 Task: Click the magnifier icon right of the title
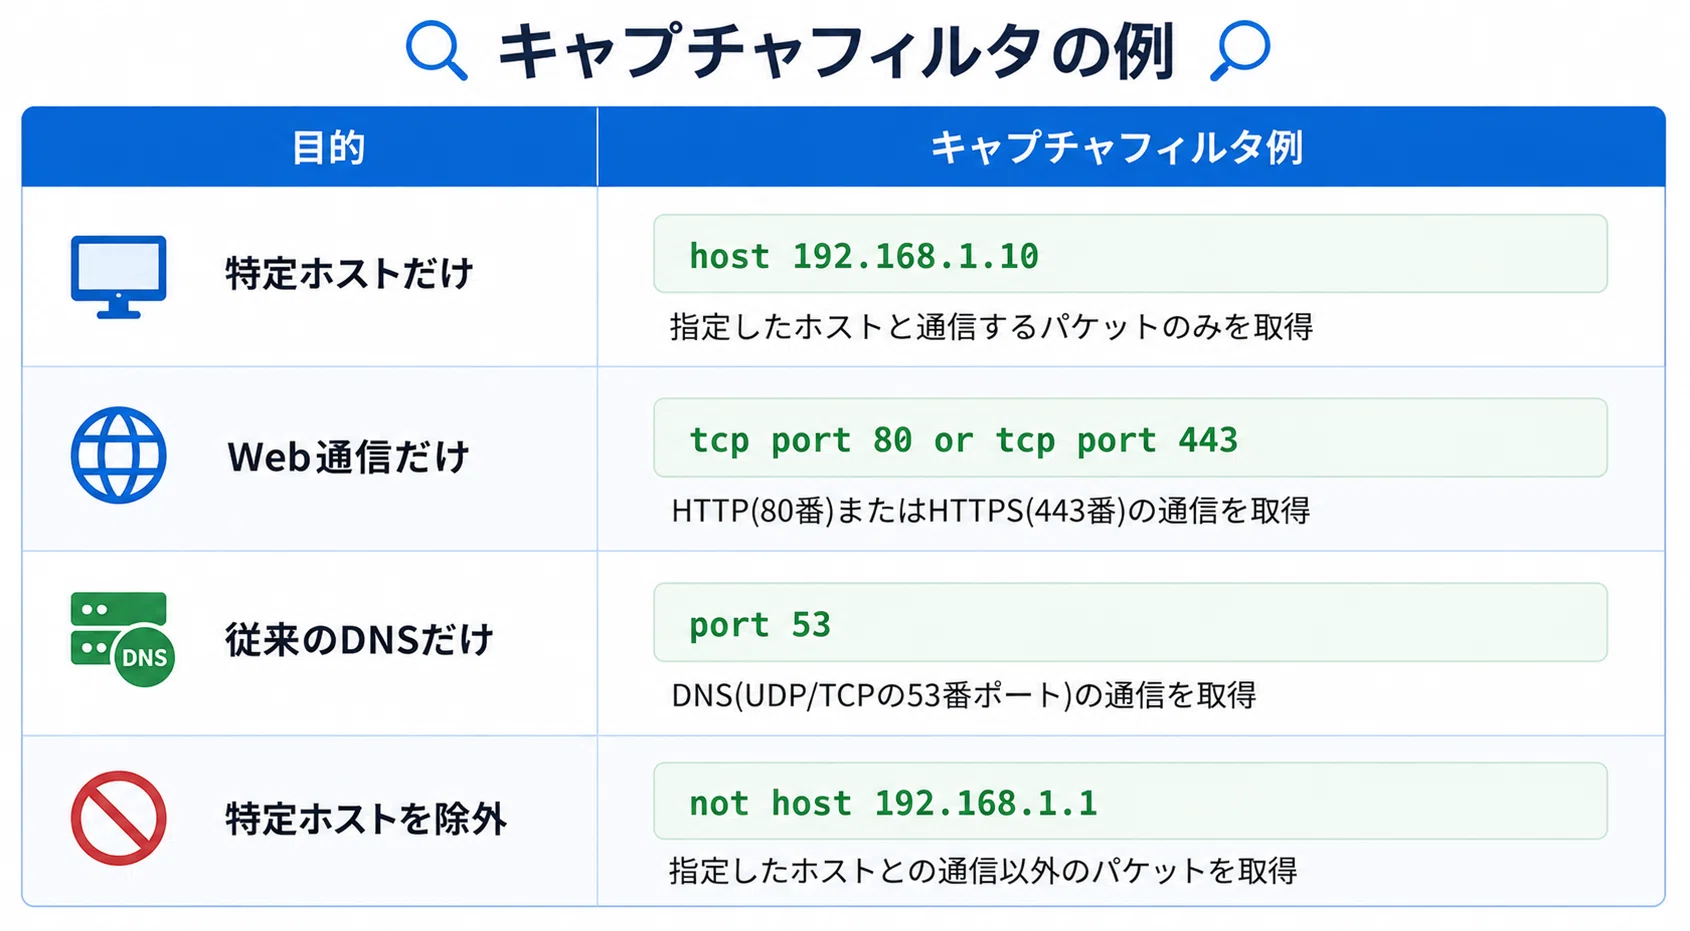pos(1240,51)
